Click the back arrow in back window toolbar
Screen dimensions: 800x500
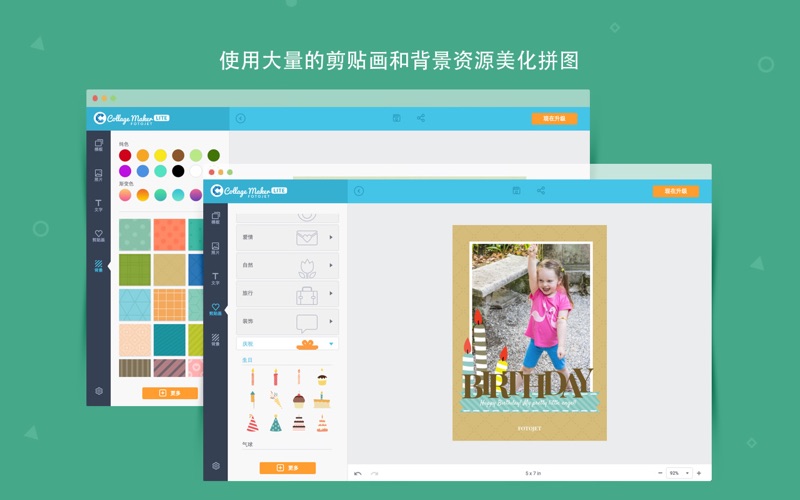[240, 118]
